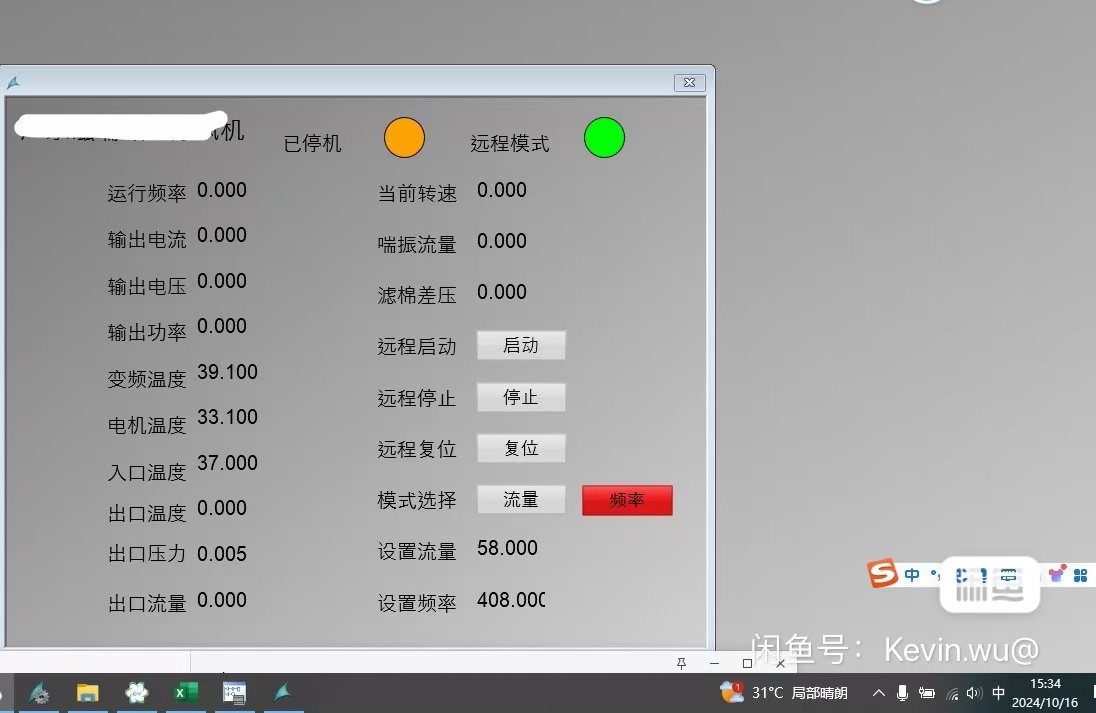1096x713 pixels.
Task: Select 流量 flow mode
Action: click(521, 500)
